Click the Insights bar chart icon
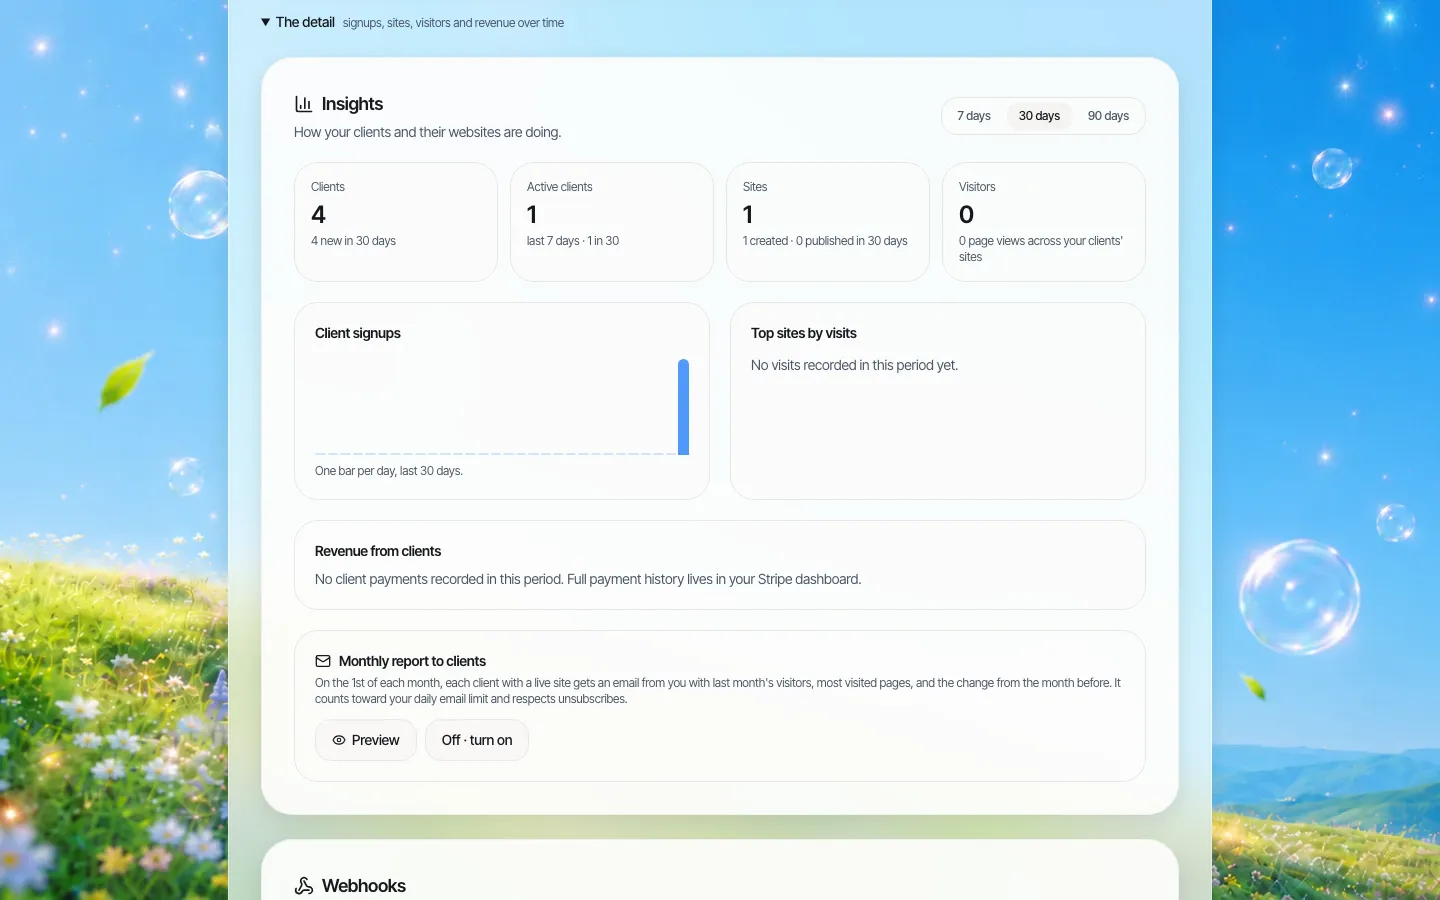Image resolution: width=1440 pixels, height=900 pixels. [x=303, y=104]
